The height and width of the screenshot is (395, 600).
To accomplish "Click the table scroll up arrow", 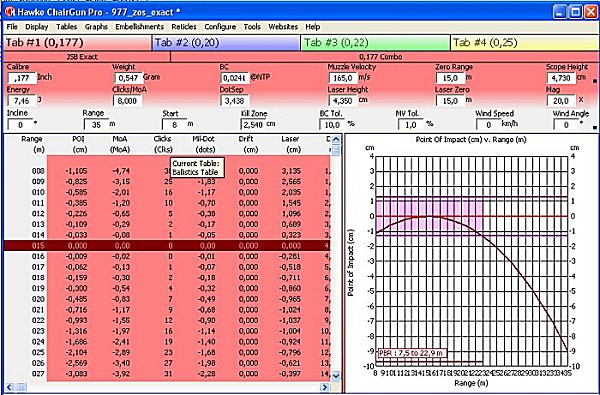I will point(336,140).
